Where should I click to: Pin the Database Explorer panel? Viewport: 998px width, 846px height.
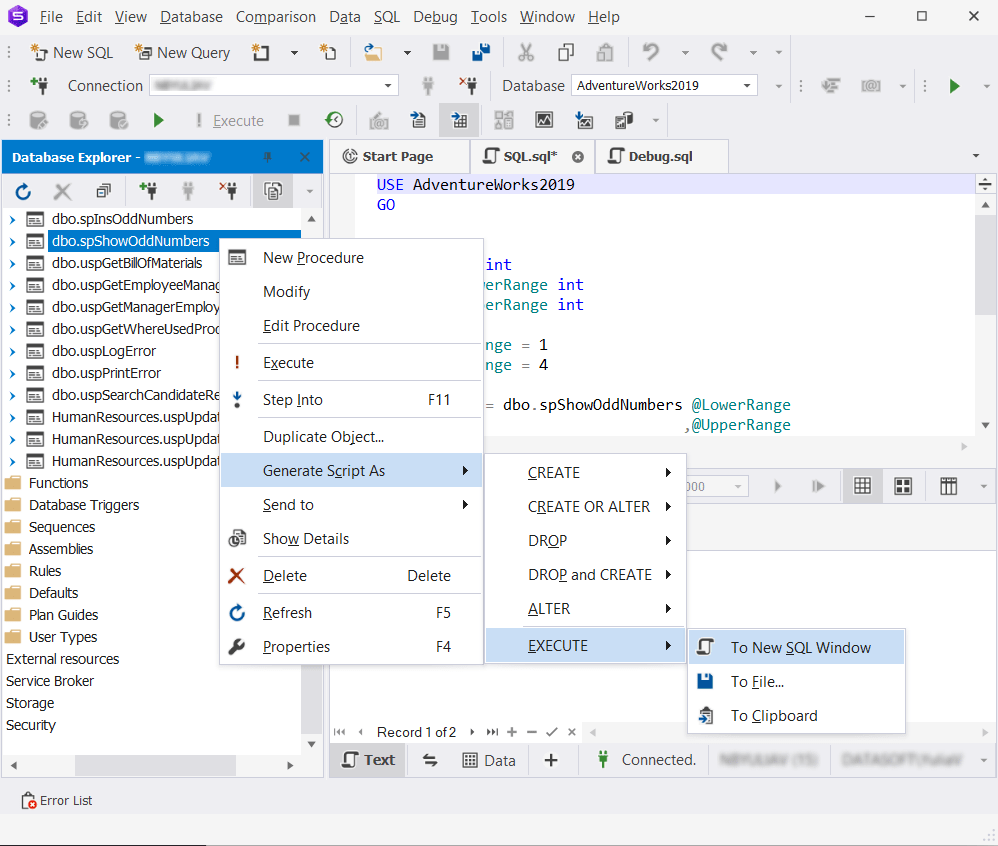(268, 156)
